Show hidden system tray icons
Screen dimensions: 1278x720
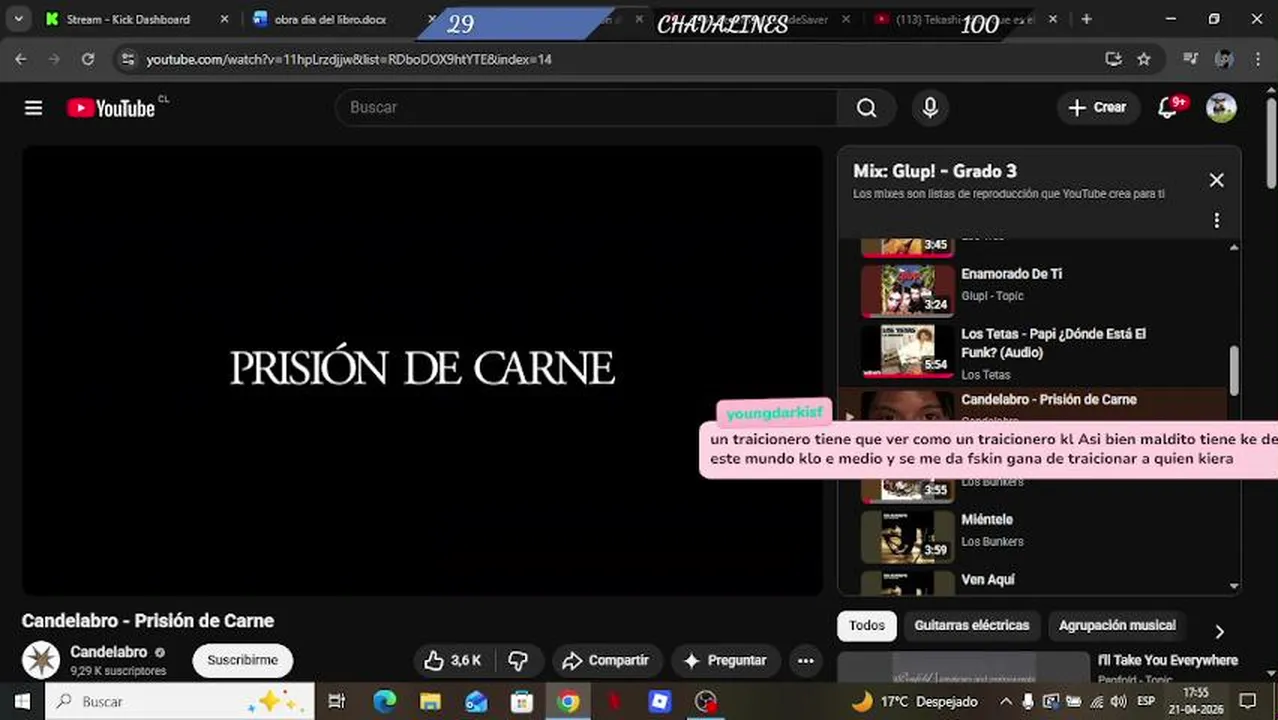point(1006,701)
